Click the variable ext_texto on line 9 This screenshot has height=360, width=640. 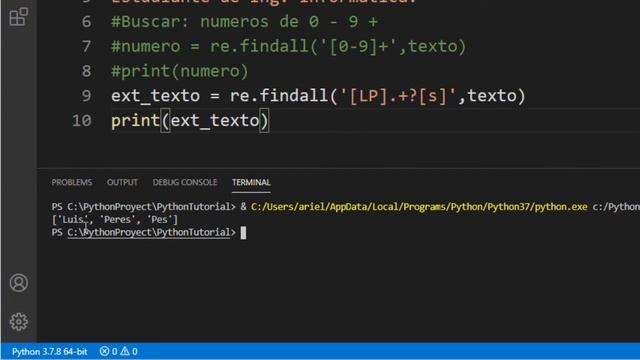[x=156, y=96]
